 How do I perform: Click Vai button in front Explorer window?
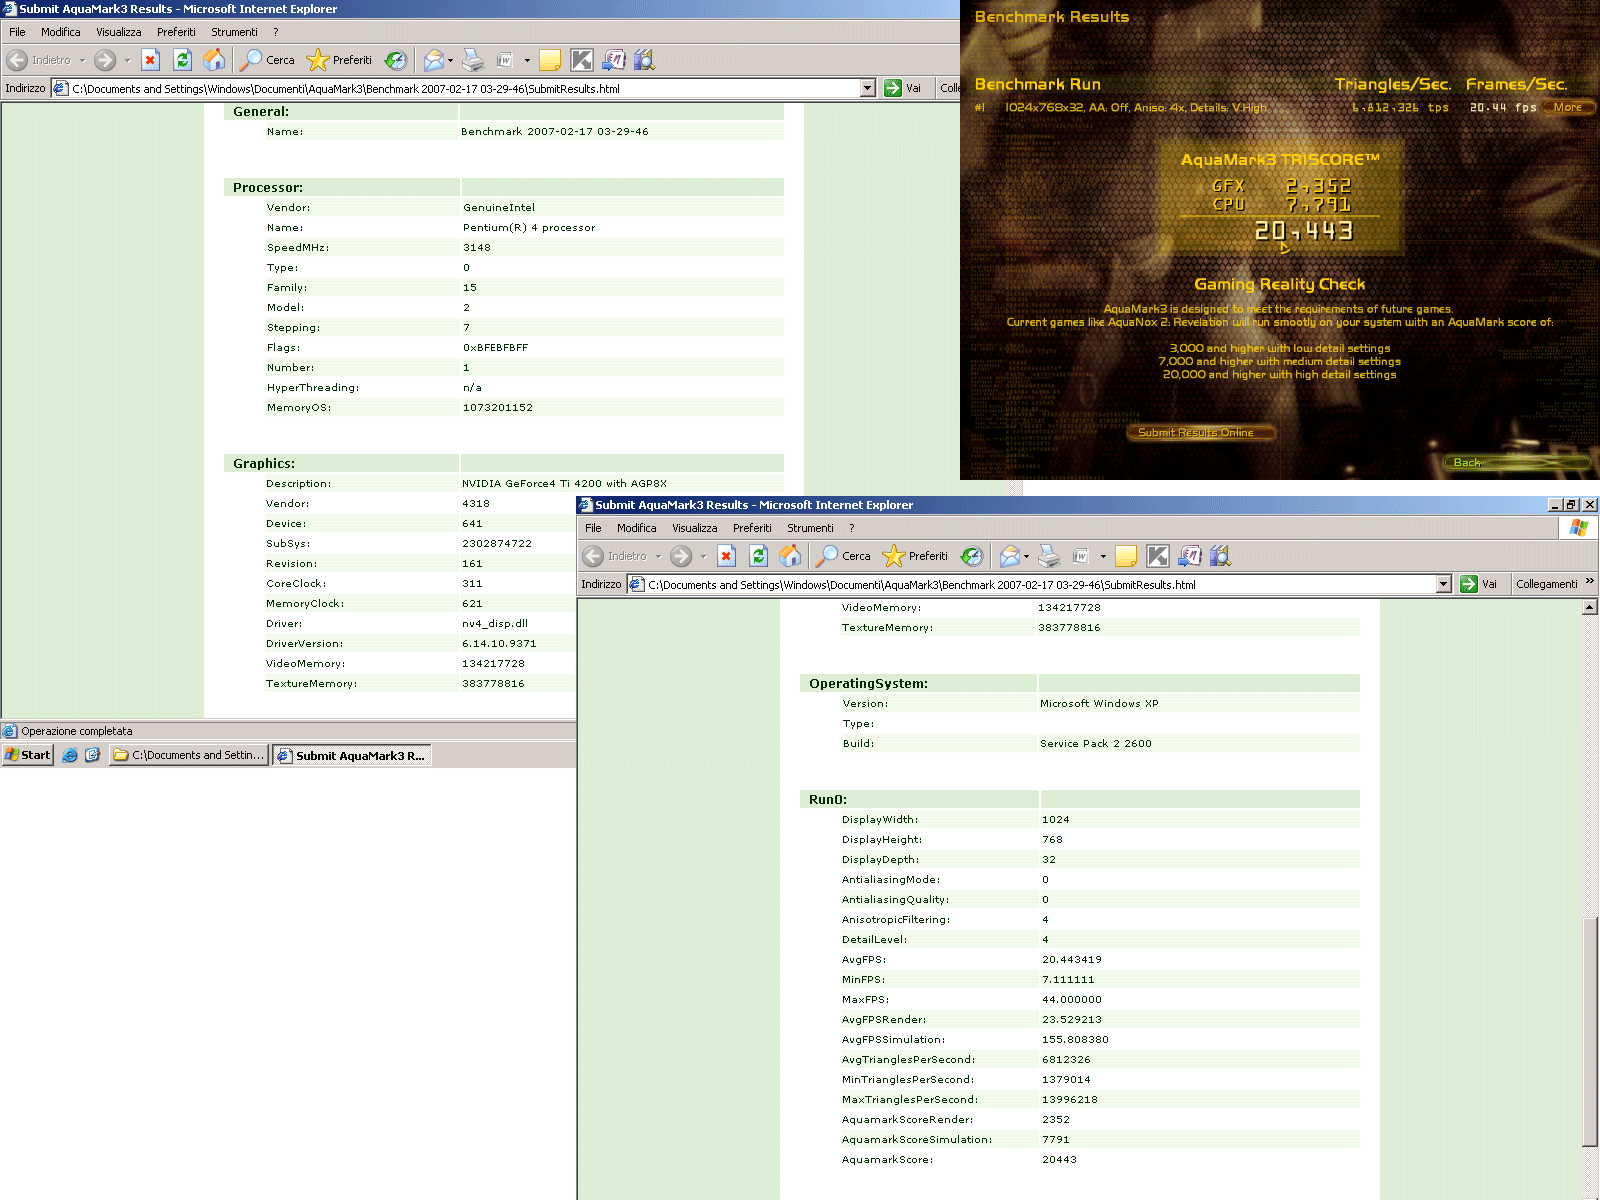point(1479,584)
